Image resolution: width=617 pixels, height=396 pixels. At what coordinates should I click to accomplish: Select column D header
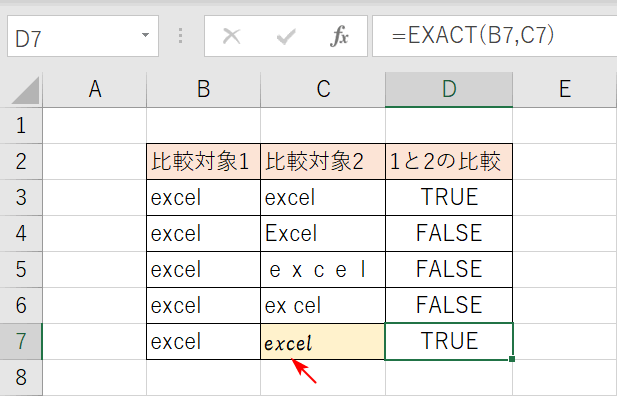pyautogui.click(x=449, y=90)
